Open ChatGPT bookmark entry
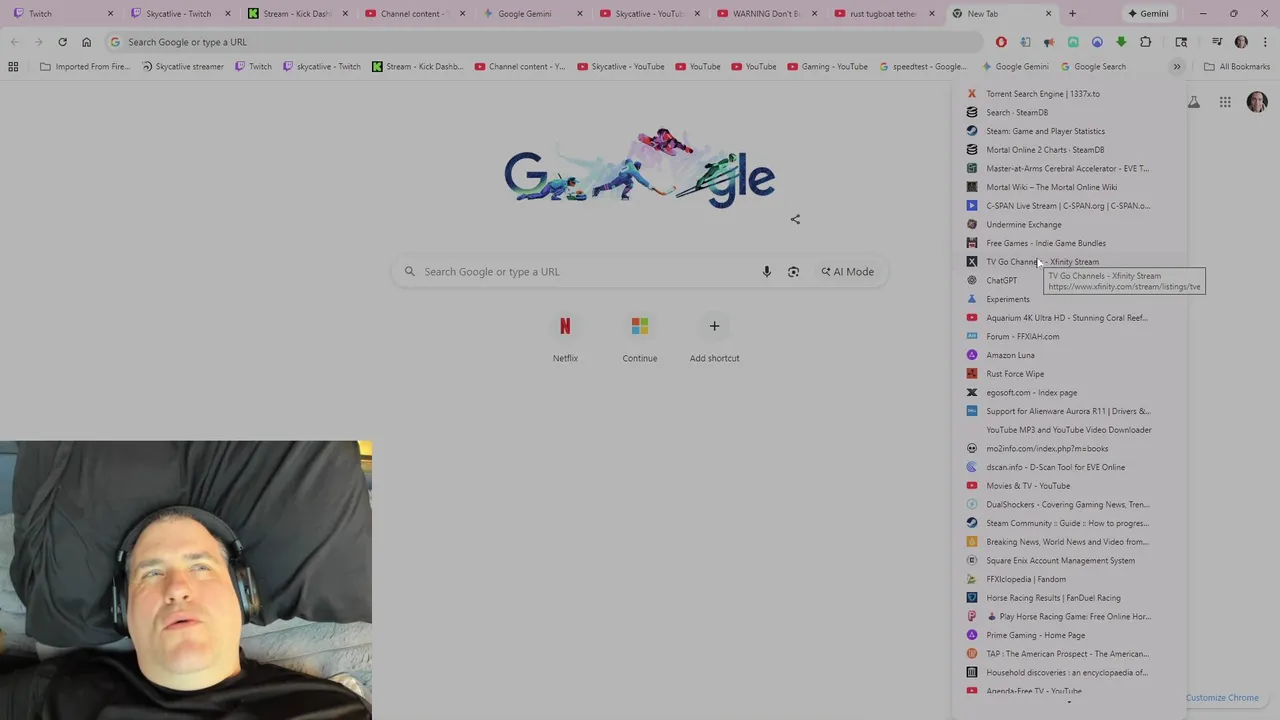This screenshot has width=1280, height=720. click(1069, 280)
